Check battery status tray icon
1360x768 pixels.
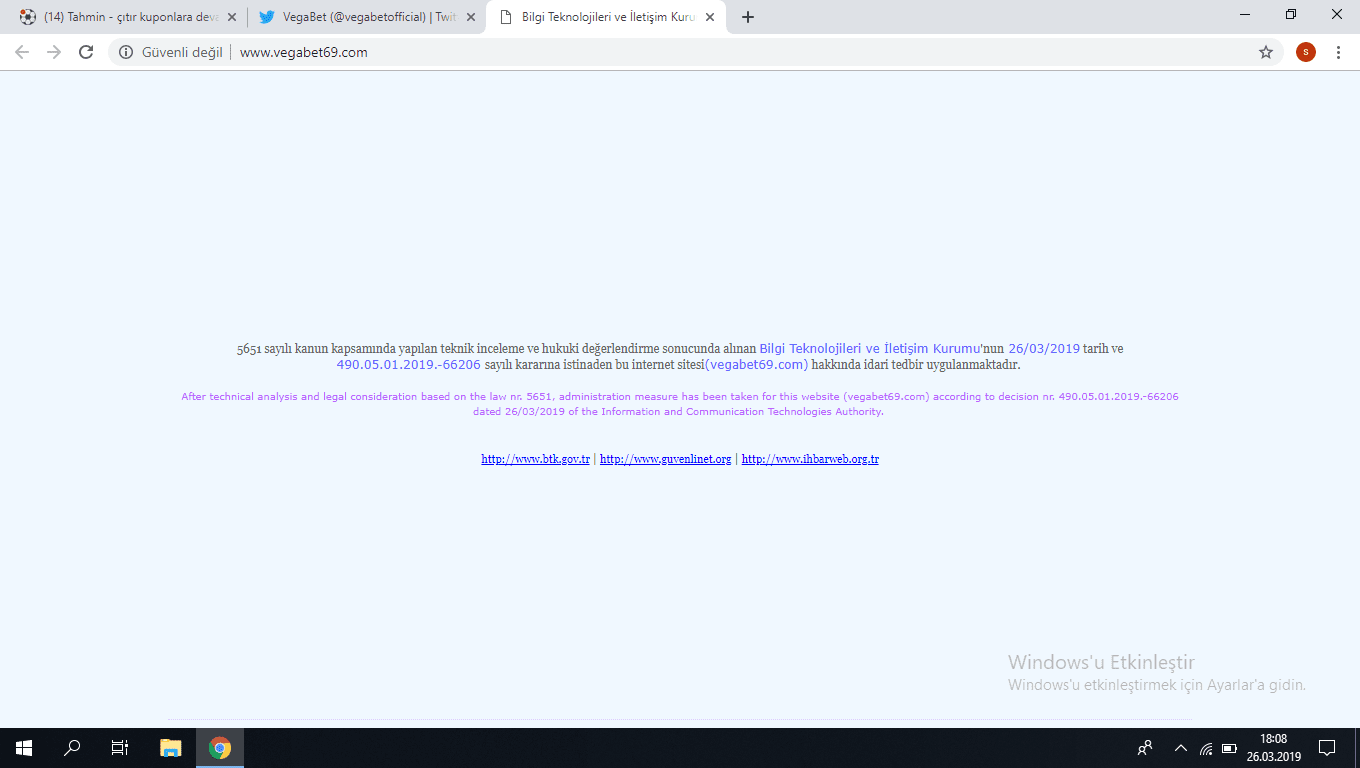coord(1229,748)
